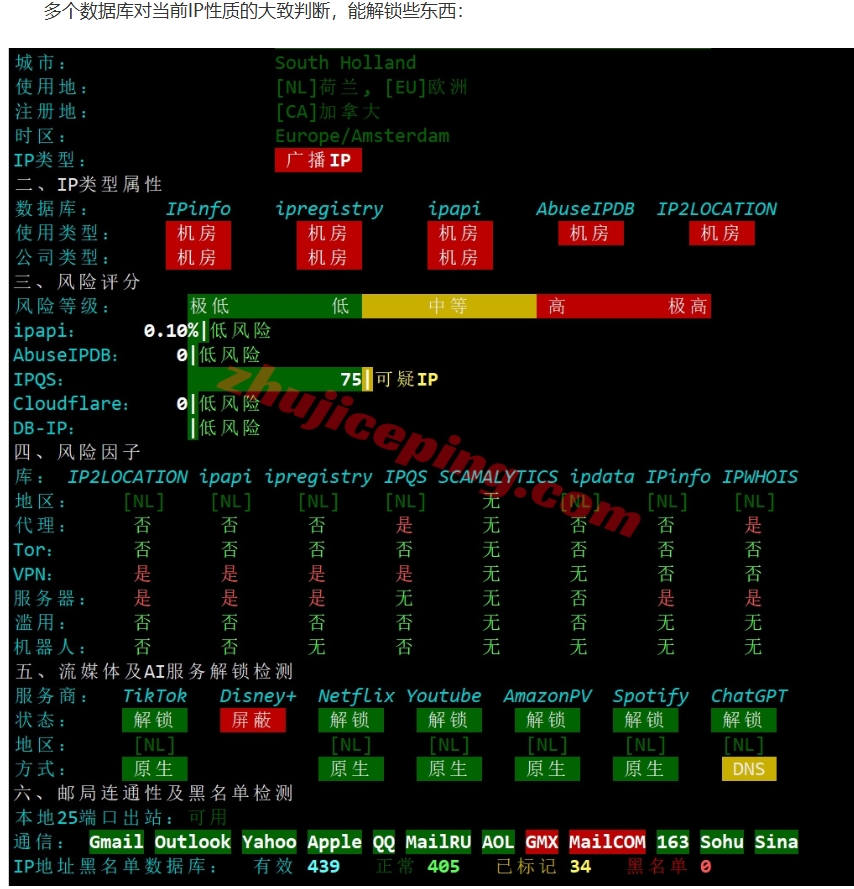Select the "Sohu" mail badge
The width and height of the screenshot is (854, 889).
point(721,843)
